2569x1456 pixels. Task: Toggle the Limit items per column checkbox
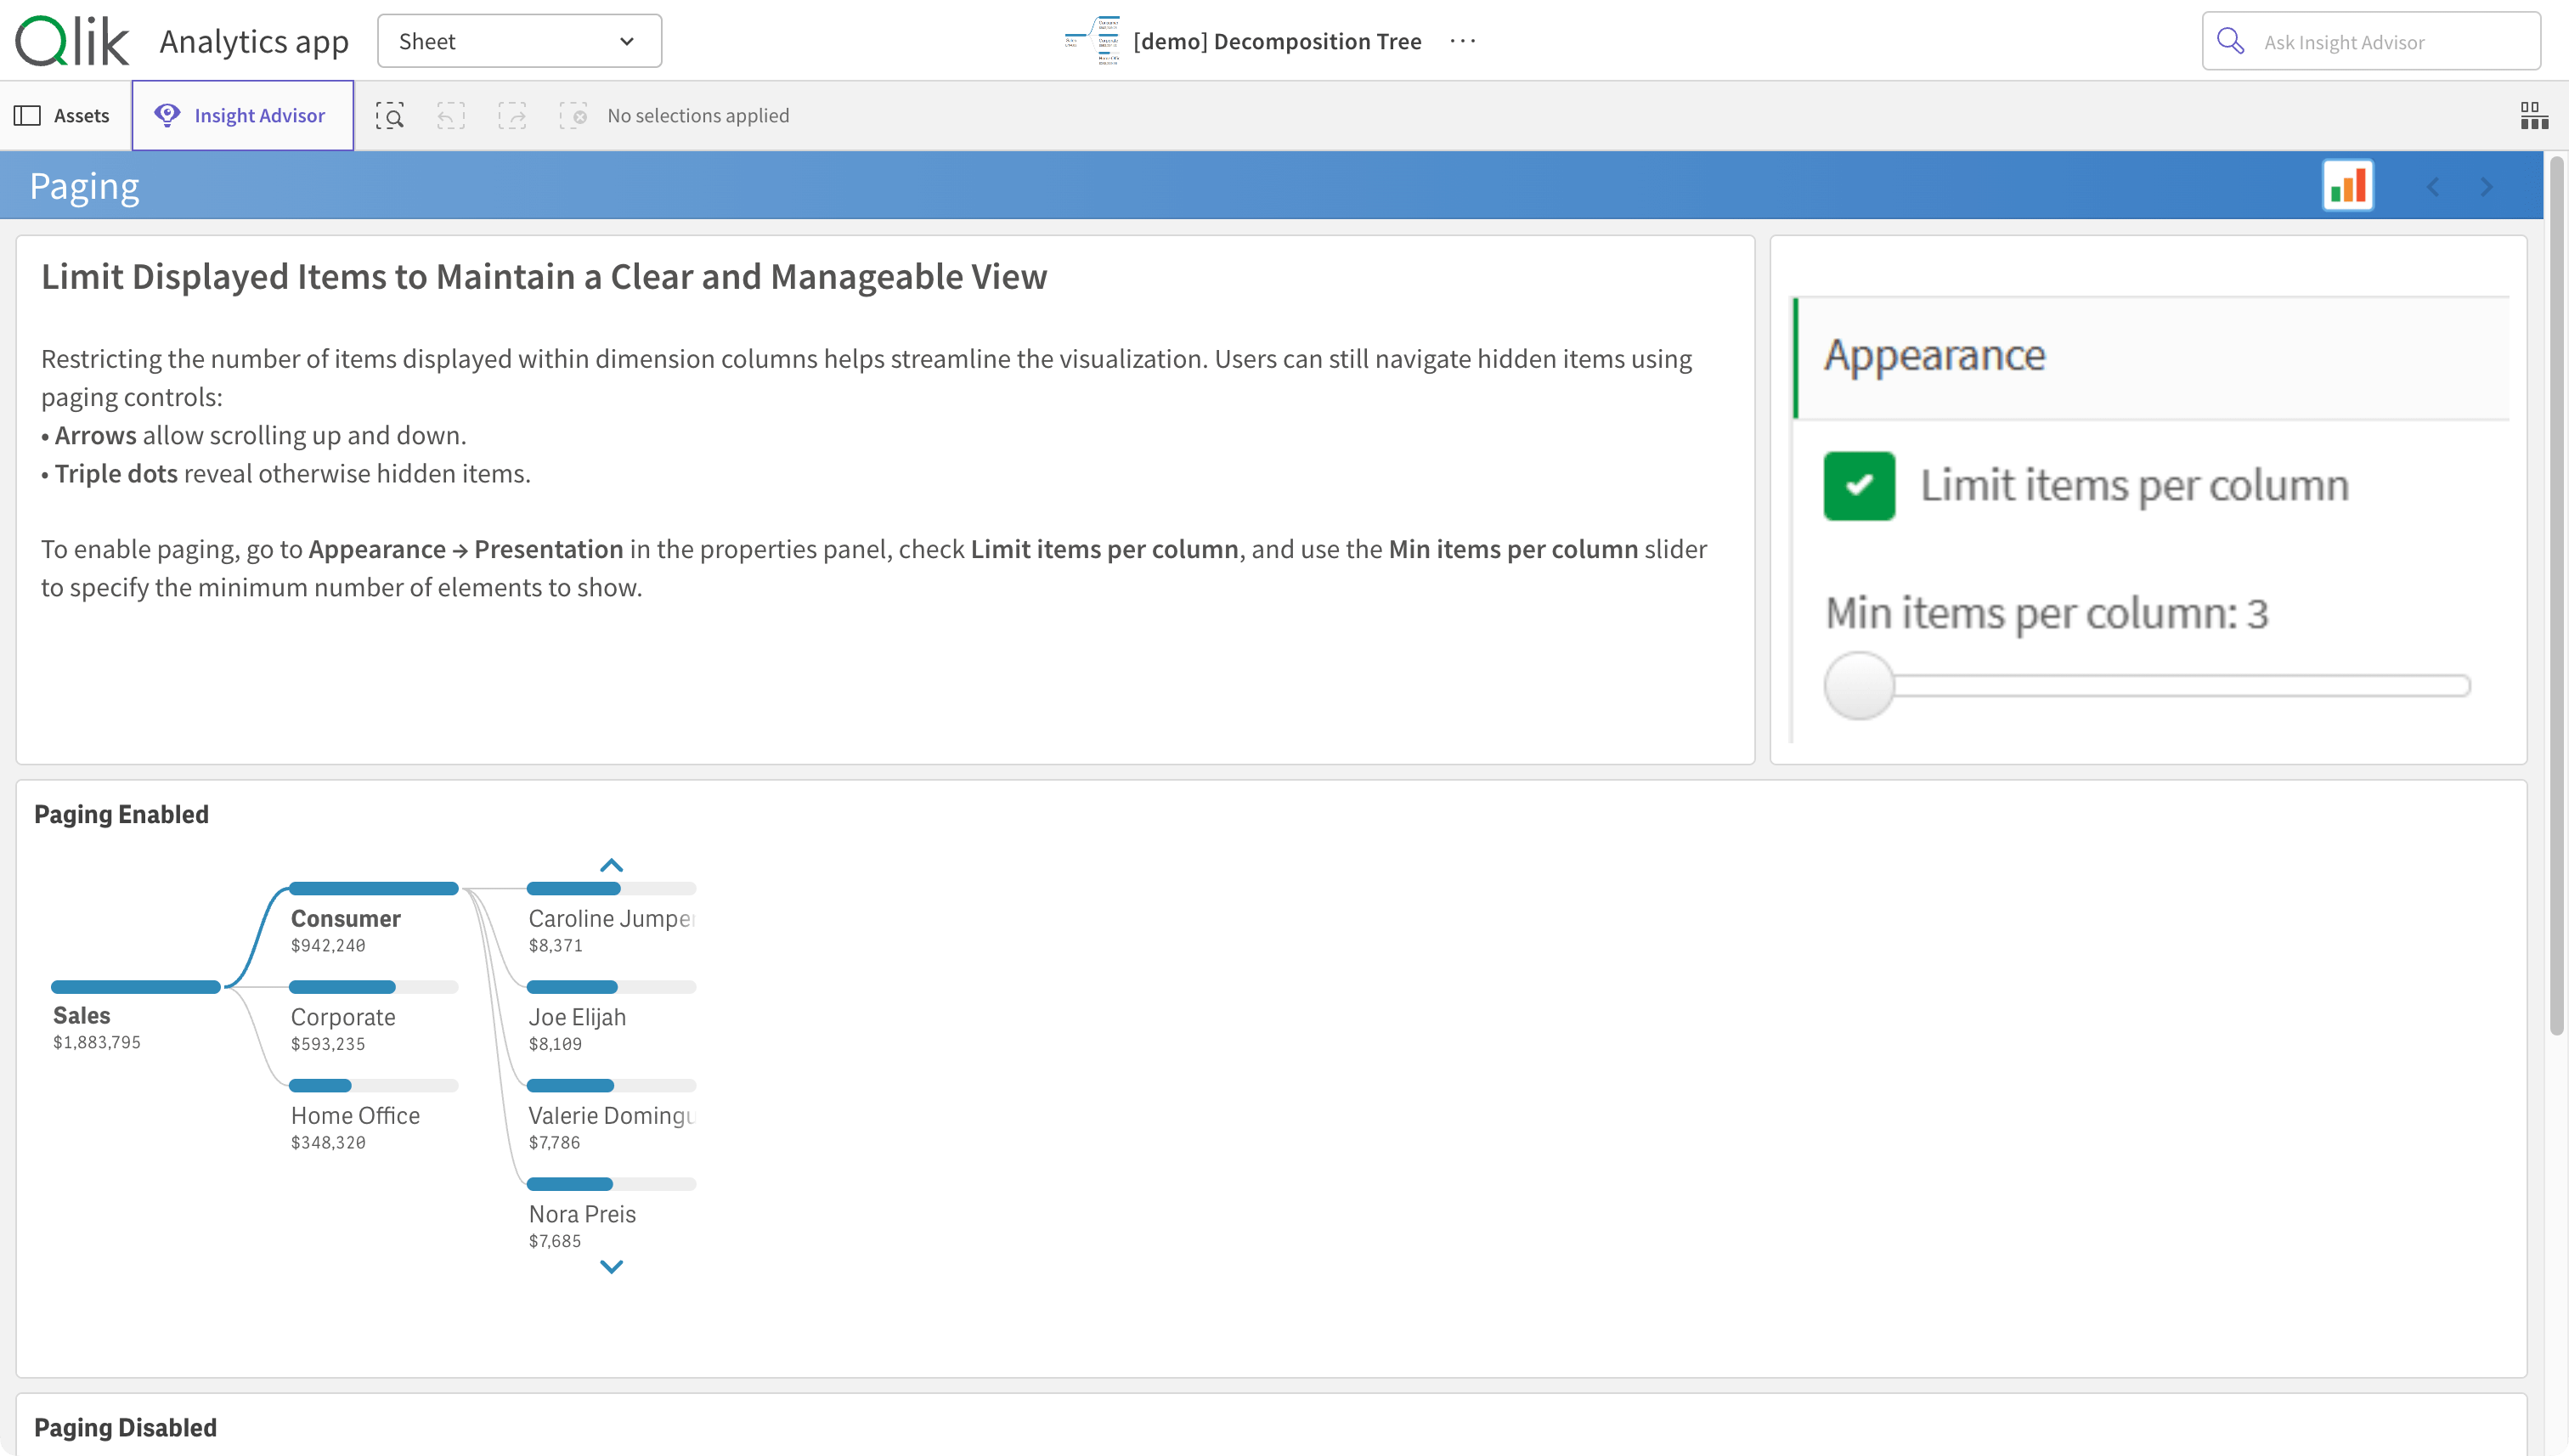(x=1858, y=486)
